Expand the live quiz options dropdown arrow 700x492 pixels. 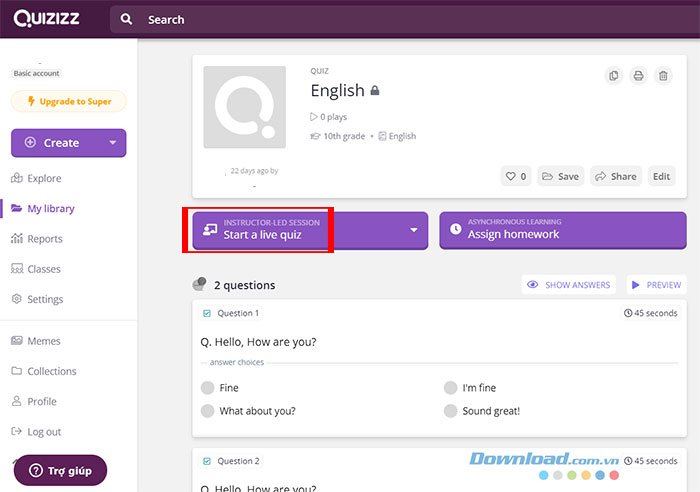point(414,230)
